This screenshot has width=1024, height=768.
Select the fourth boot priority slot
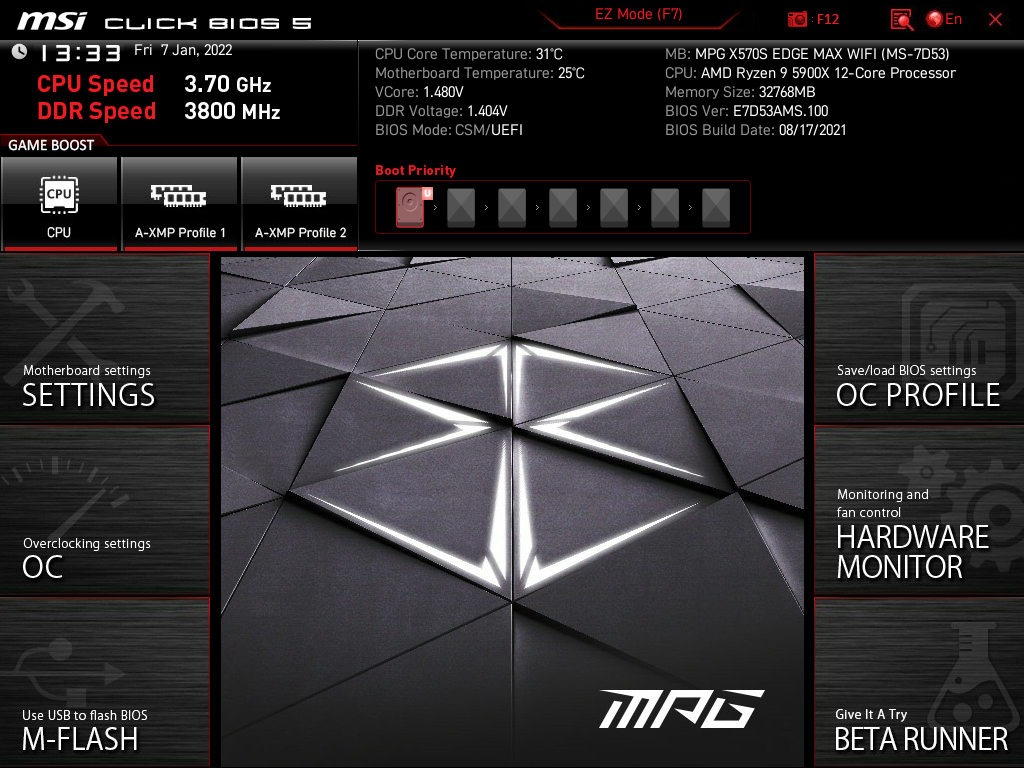563,208
